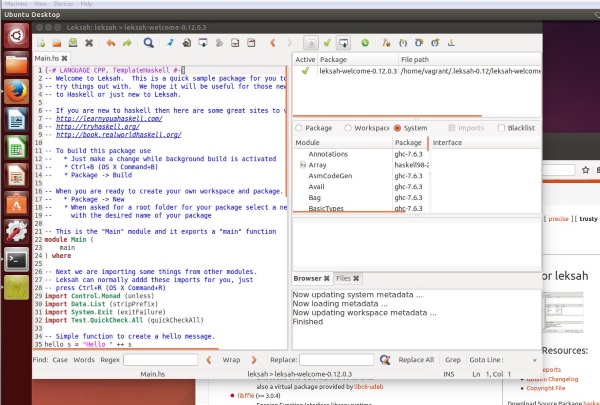This screenshot has height=405, width=600.
Task: Click the module list's orange horizontal scrollbar
Action: coord(349,211)
